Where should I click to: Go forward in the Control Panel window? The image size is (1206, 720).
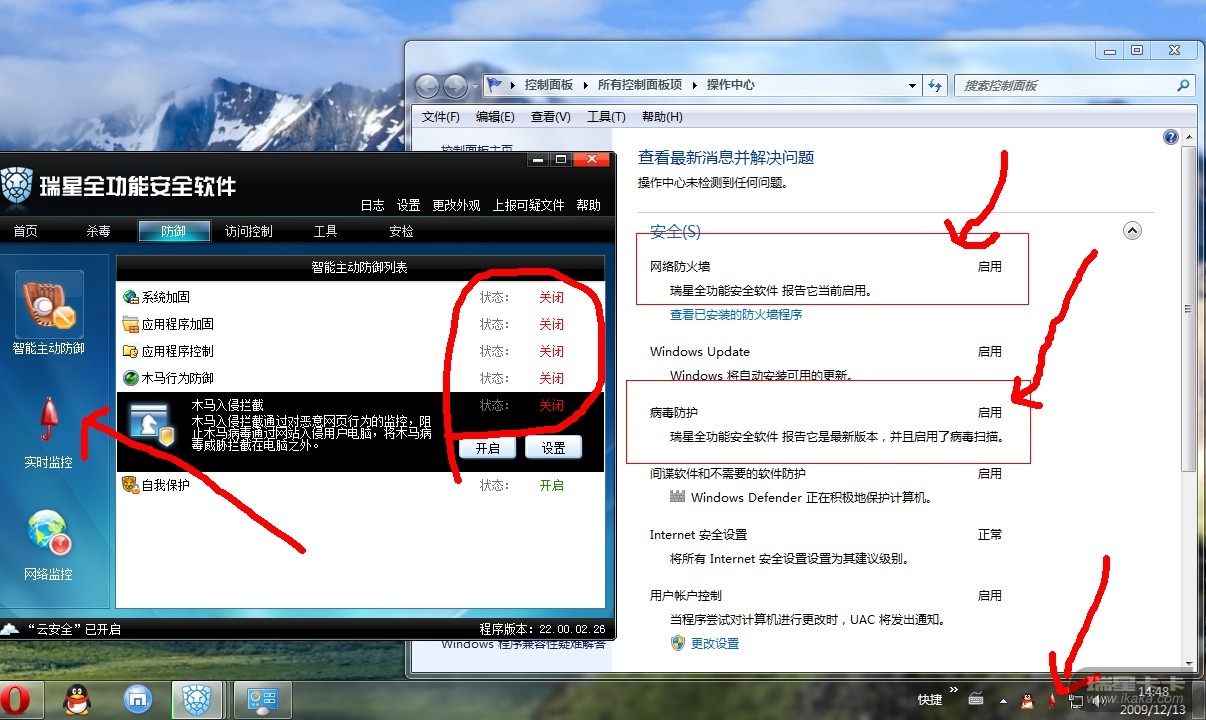pyautogui.click(x=456, y=86)
